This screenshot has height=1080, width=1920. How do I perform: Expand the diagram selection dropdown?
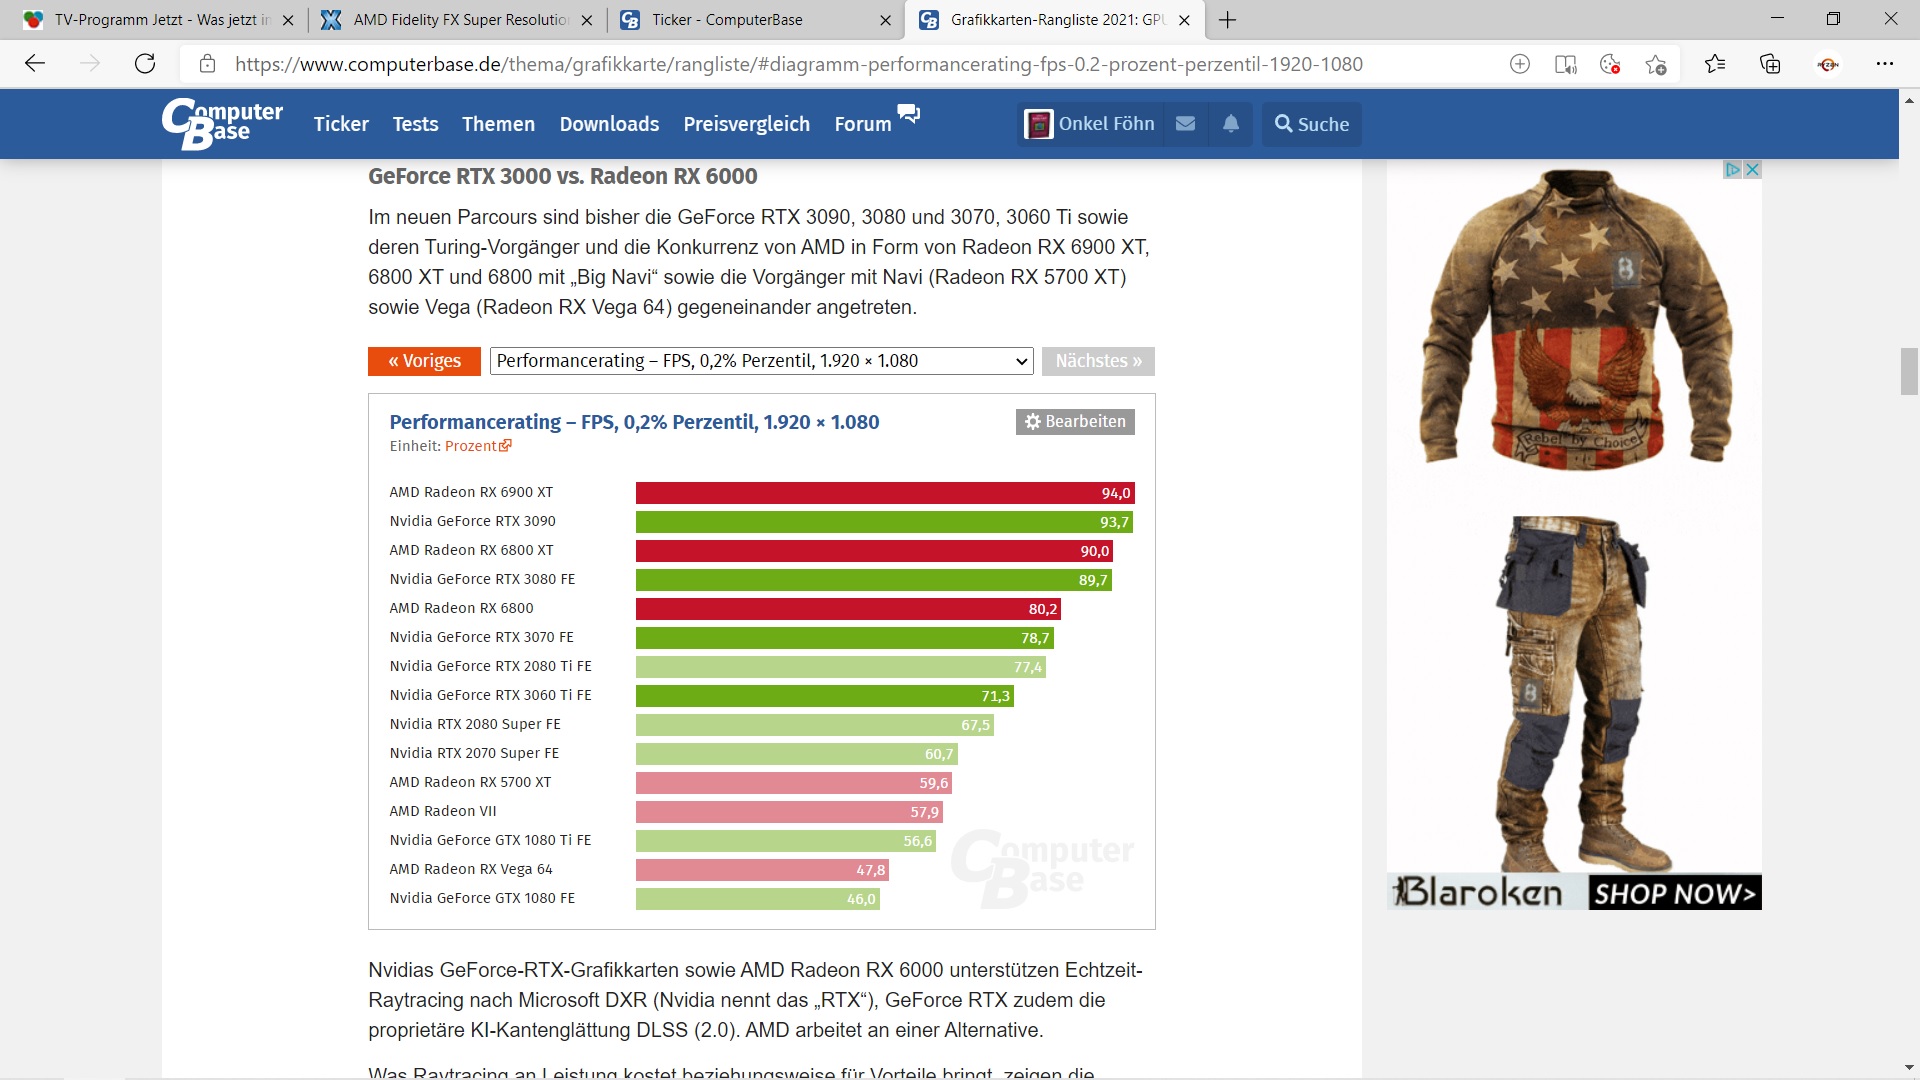click(761, 361)
